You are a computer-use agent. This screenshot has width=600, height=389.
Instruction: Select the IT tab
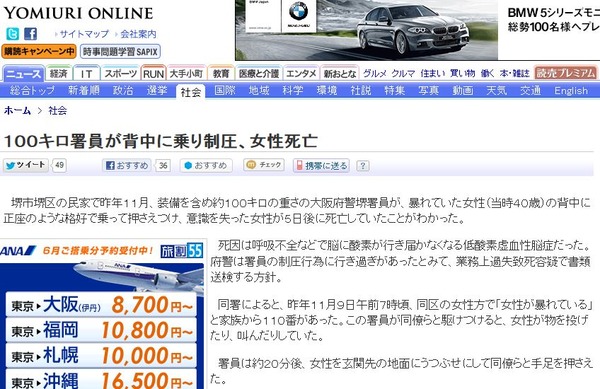[x=86, y=73]
